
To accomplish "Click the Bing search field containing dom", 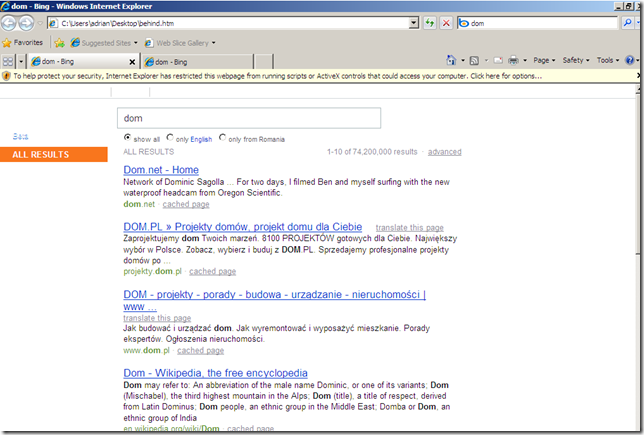I will (249, 118).
